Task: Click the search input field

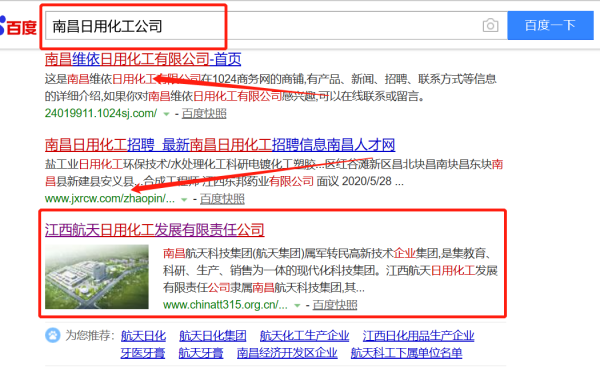Action: (x=264, y=26)
